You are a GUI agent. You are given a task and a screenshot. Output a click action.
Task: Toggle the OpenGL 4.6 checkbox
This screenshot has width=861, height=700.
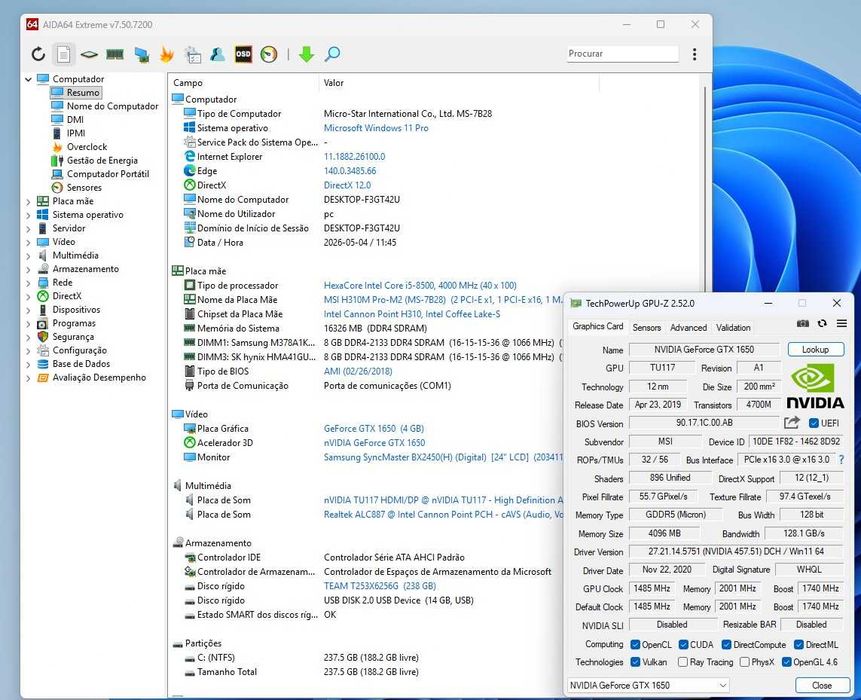tap(786, 662)
